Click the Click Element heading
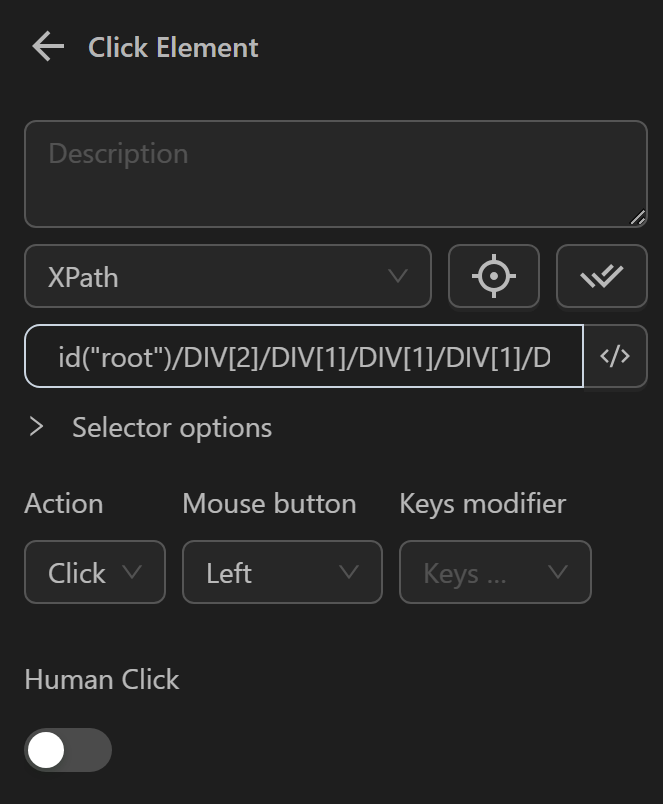This screenshot has width=663, height=804. coord(172,47)
